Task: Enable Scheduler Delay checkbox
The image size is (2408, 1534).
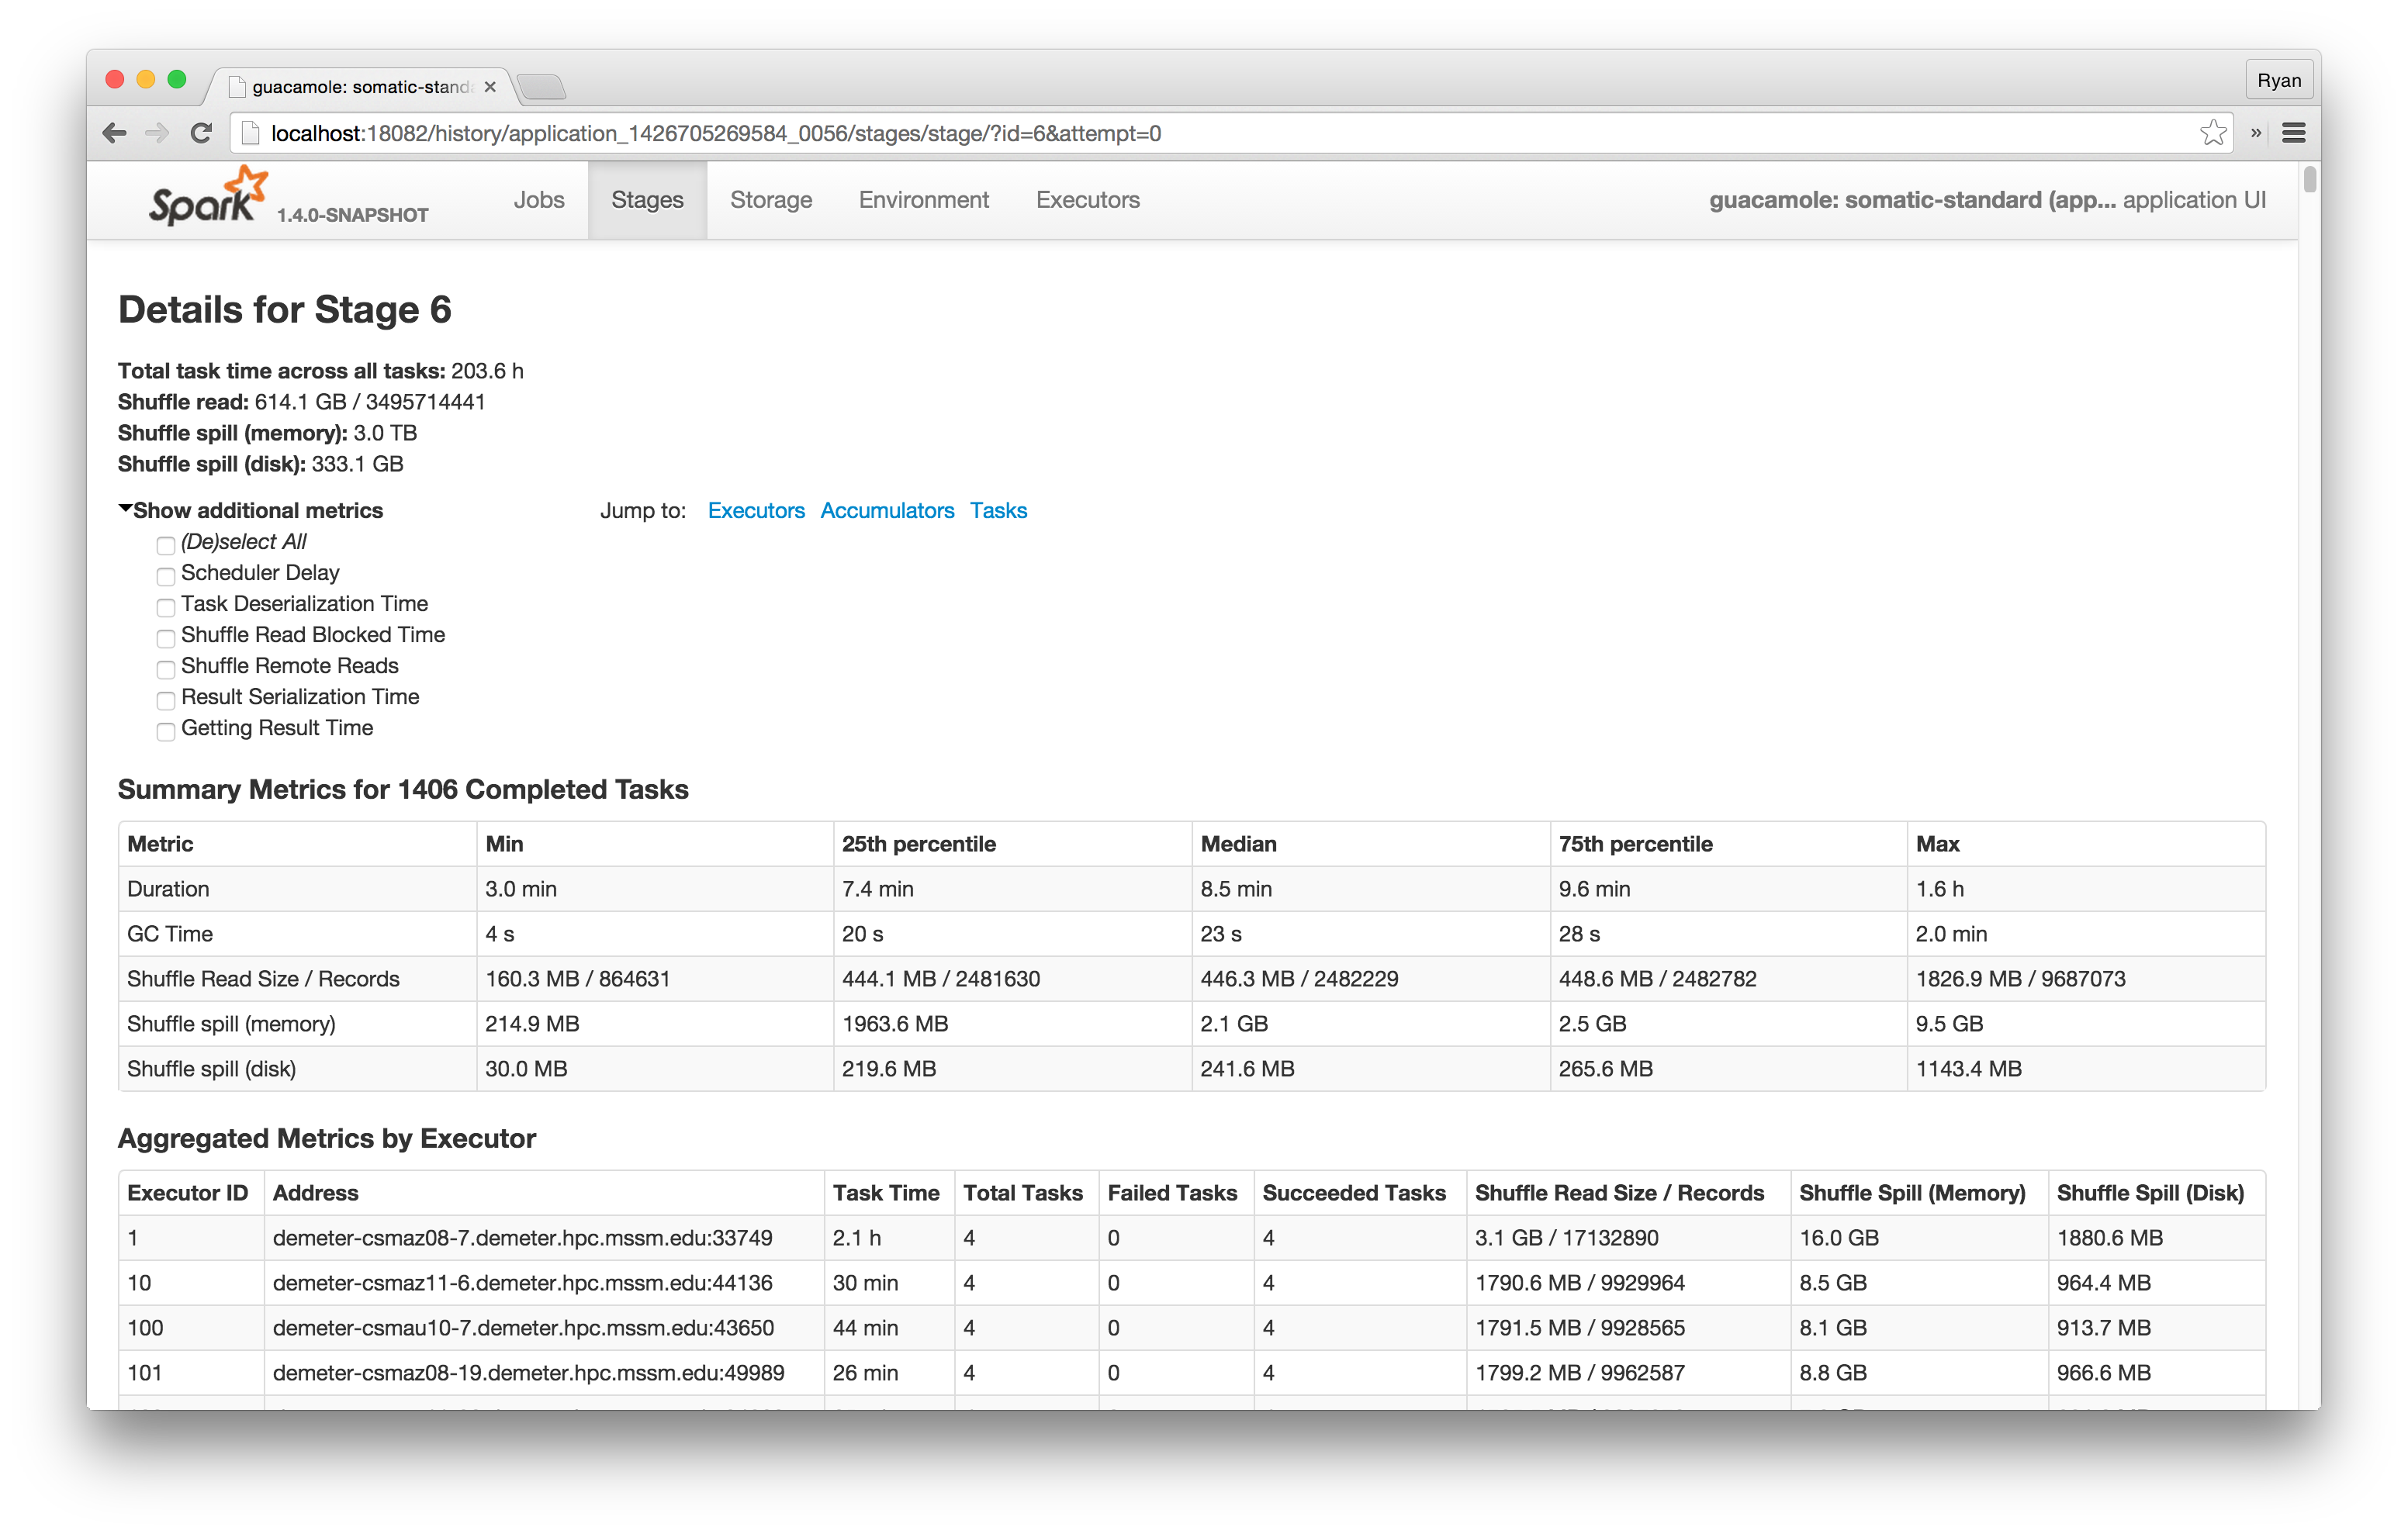Action: [x=166, y=576]
